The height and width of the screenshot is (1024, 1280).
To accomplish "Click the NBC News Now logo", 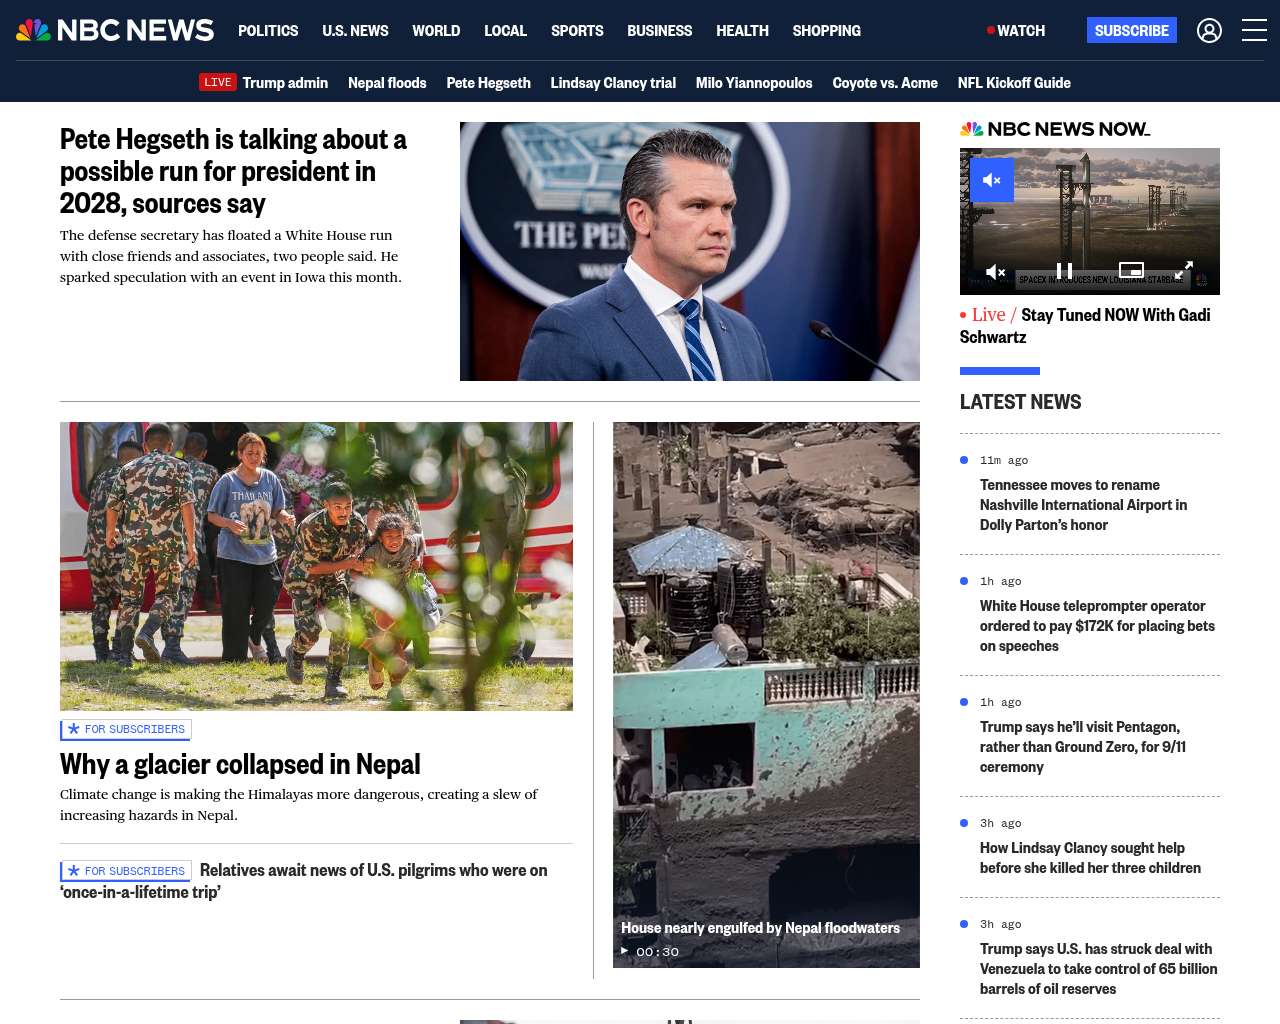I will (x=1055, y=129).
